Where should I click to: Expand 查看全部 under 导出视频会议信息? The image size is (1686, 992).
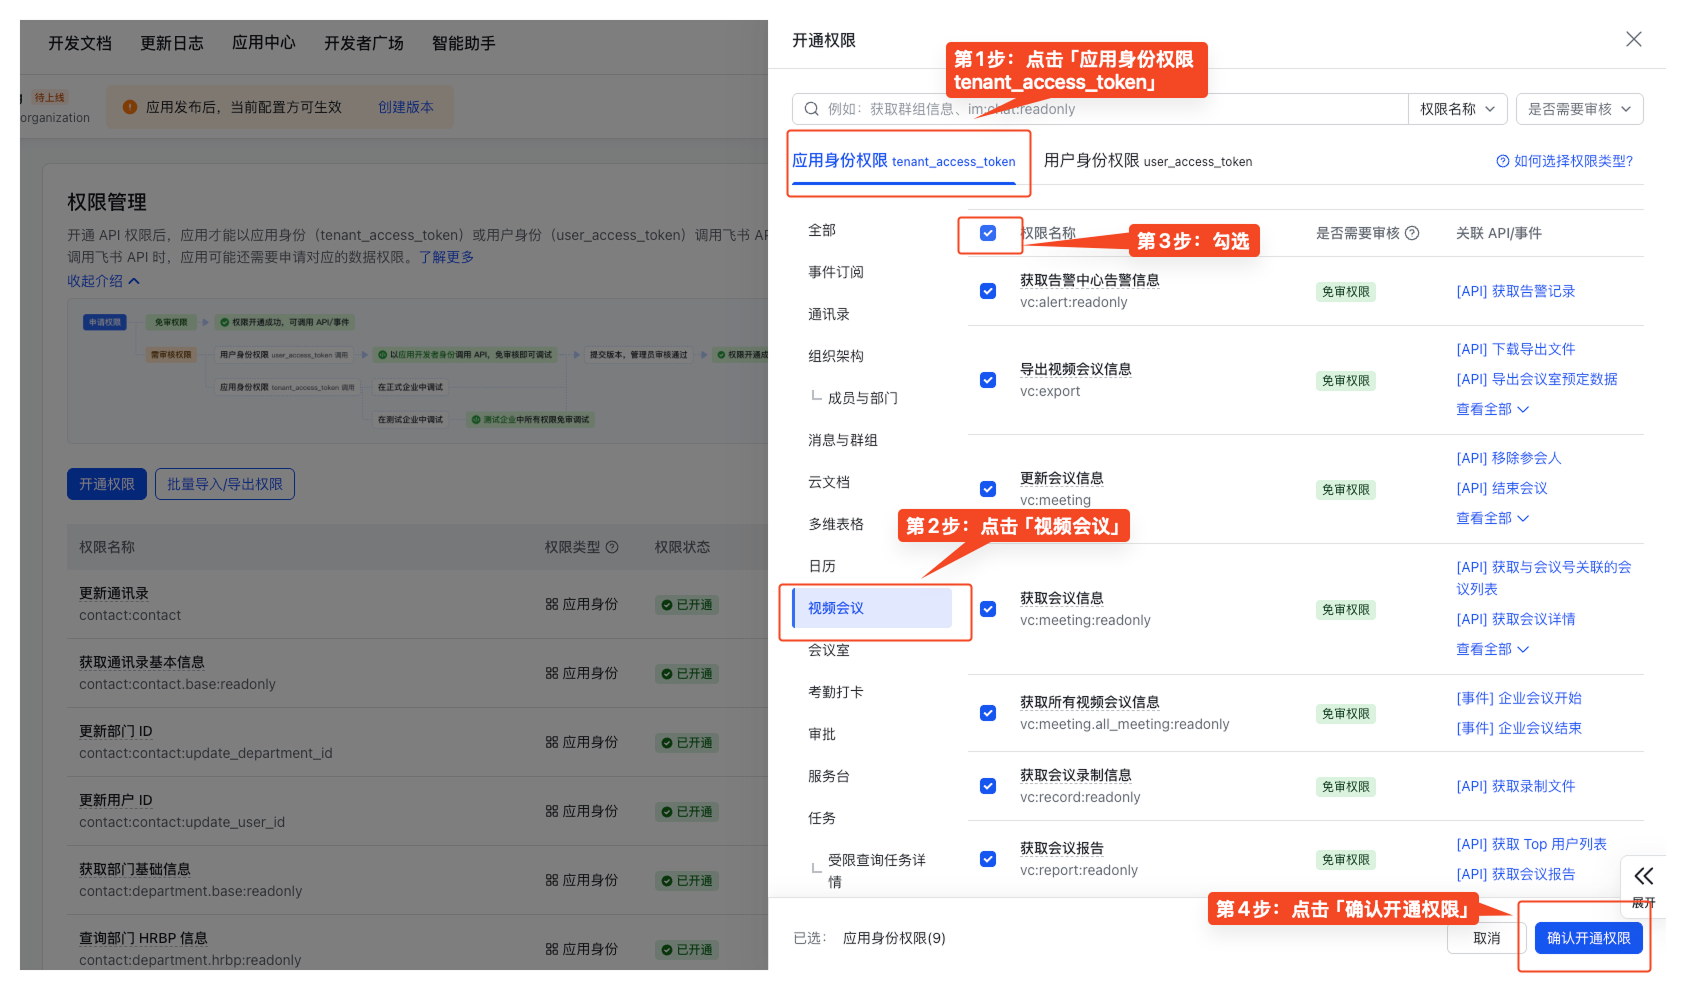[x=1491, y=409]
